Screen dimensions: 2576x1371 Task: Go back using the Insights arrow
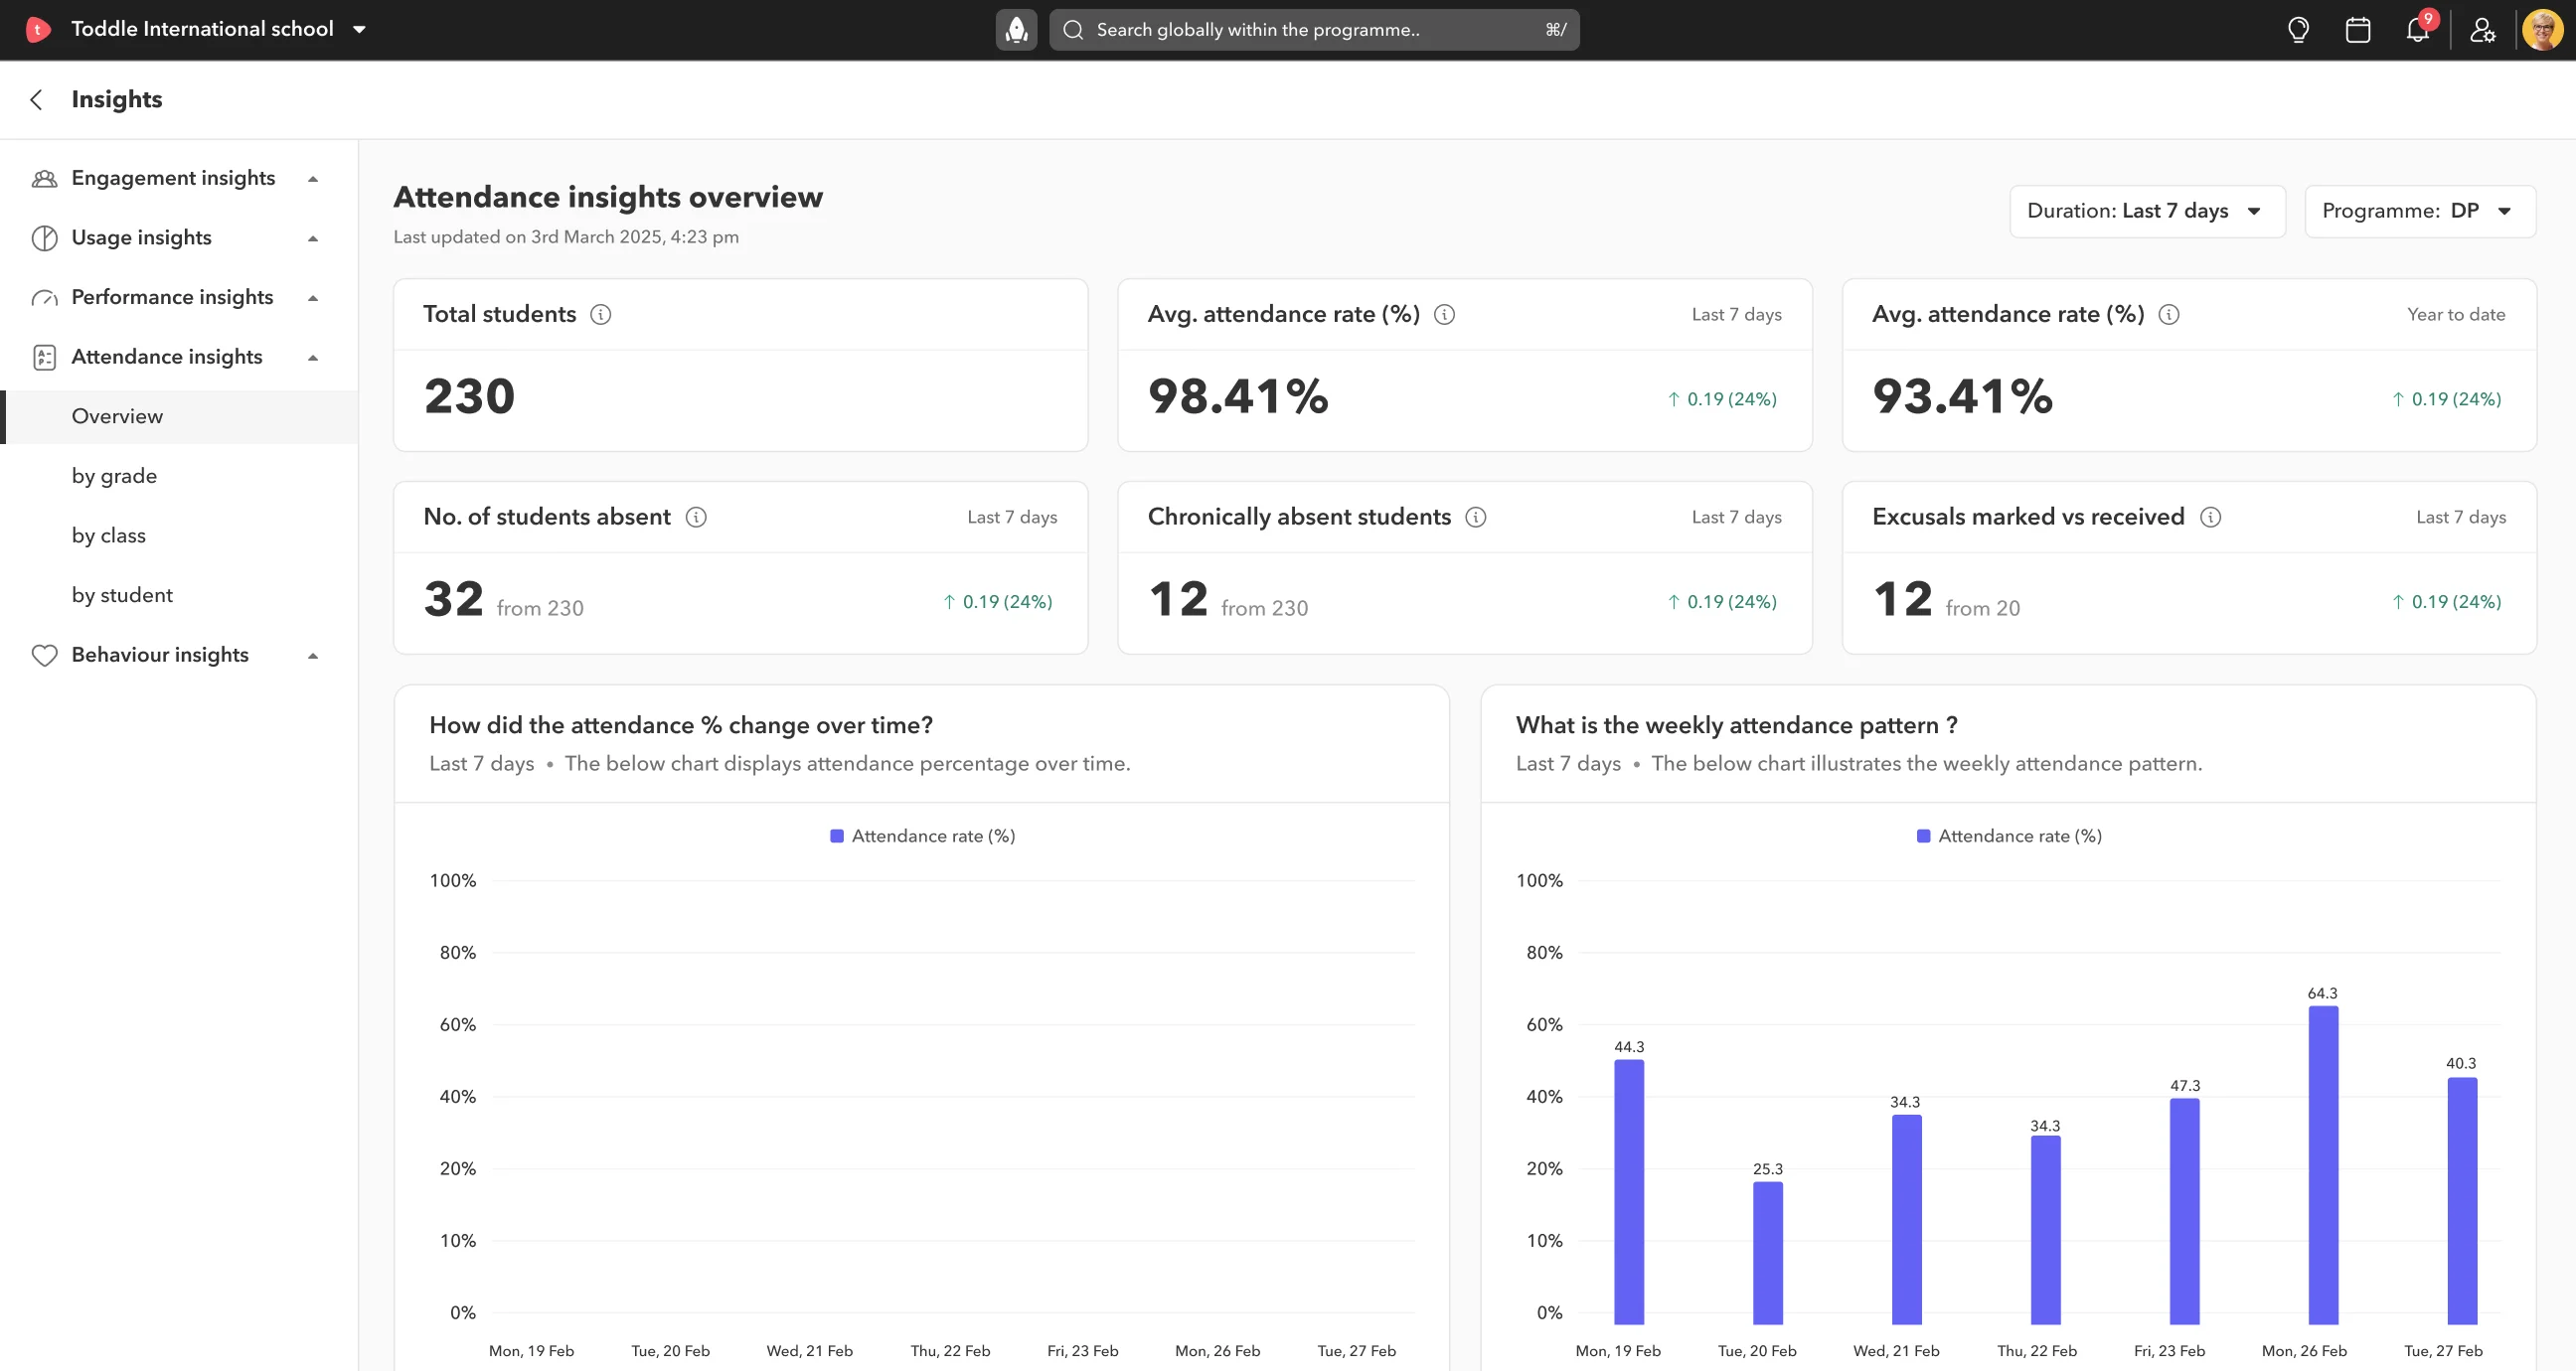click(37, 99)
